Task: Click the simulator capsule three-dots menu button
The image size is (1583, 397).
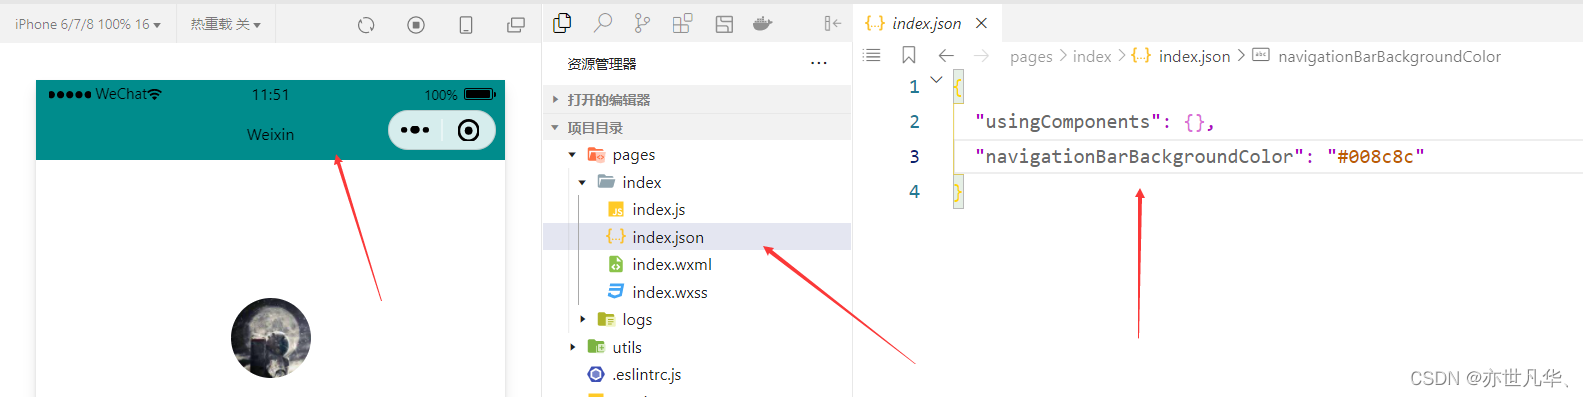Action: pos(414,130)
